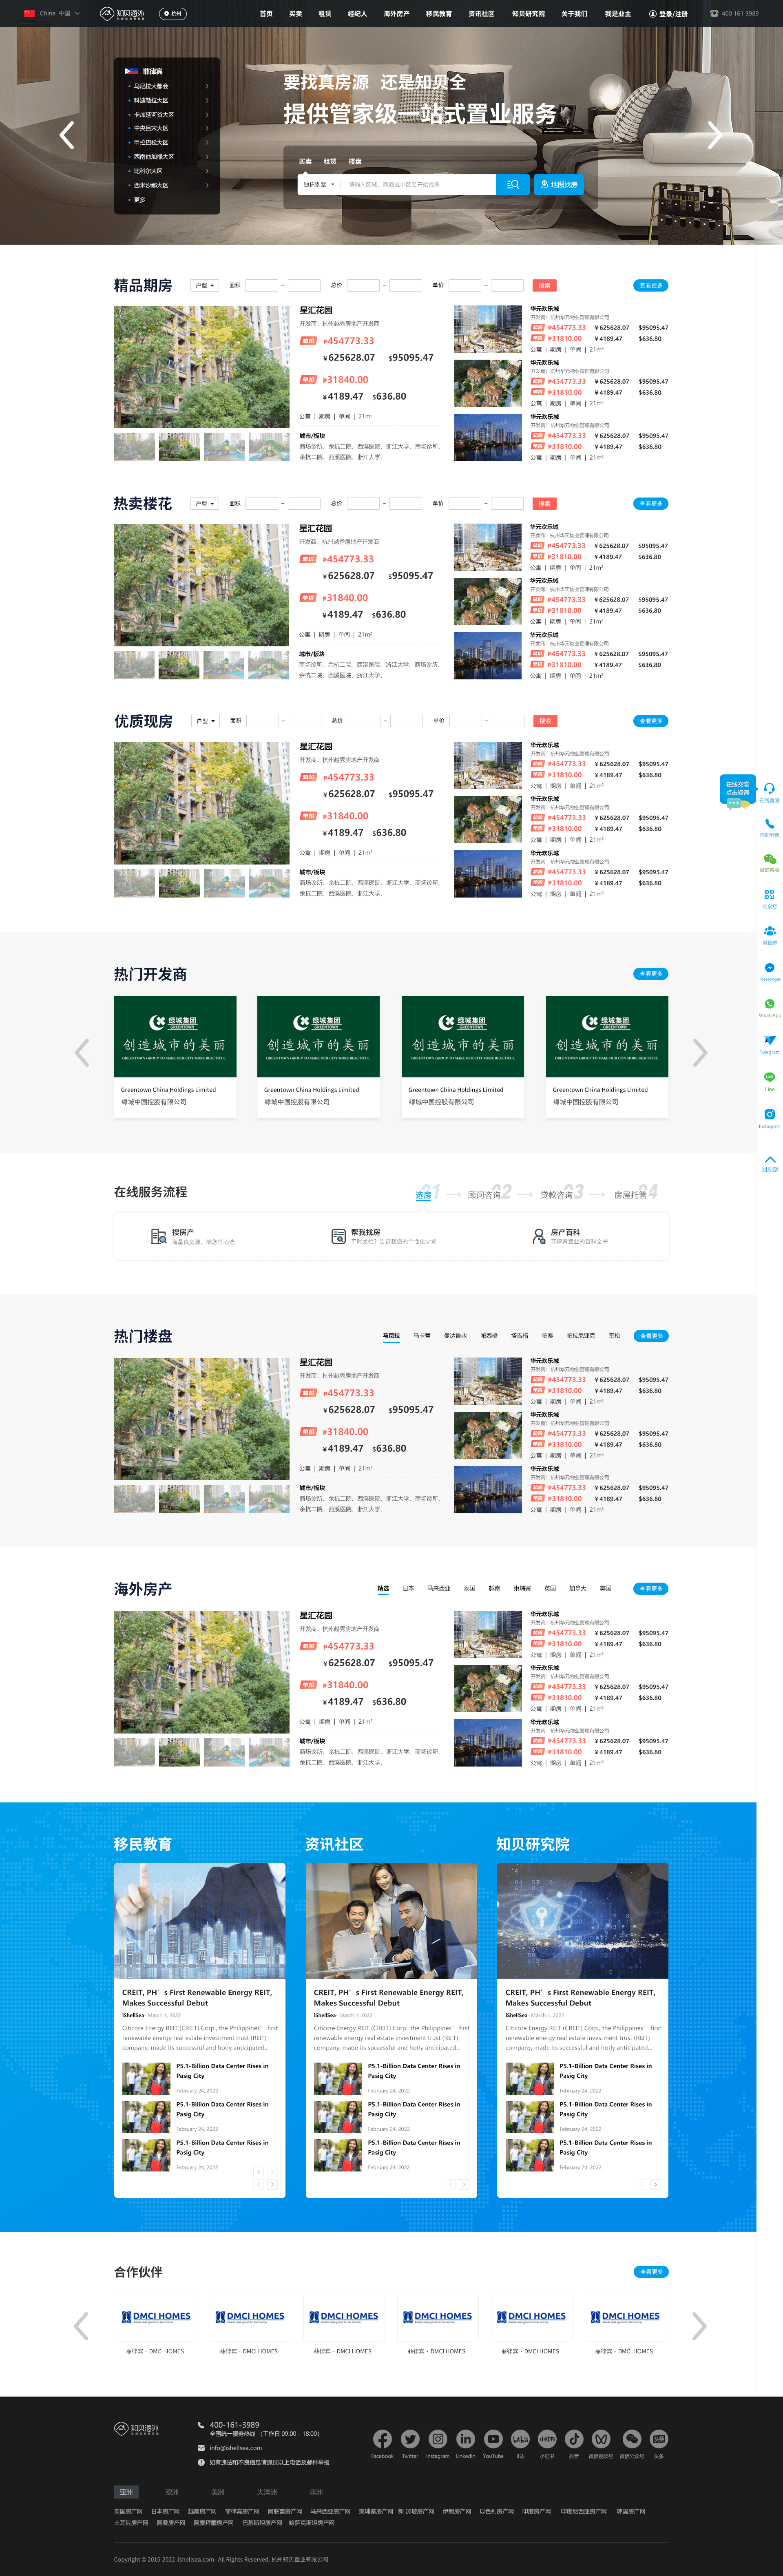Click 查看更多 in the 热门开发商 section
Viewport: 783px width, 2576px height.
pyautogui.click(x=651, y=973)
